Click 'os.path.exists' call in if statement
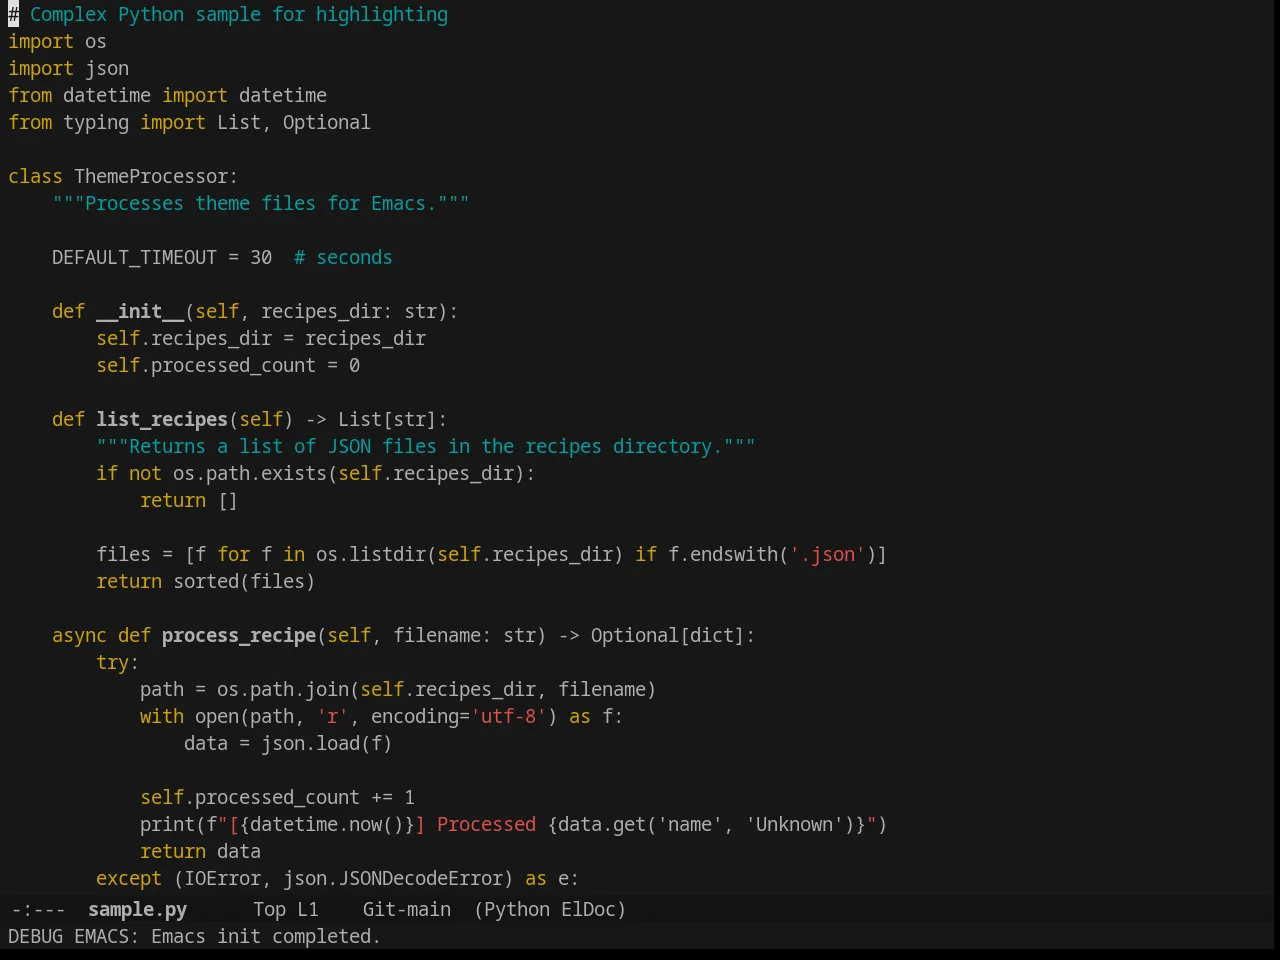The height and width of the screenshot is (960, 1280). tap(250, 473)
